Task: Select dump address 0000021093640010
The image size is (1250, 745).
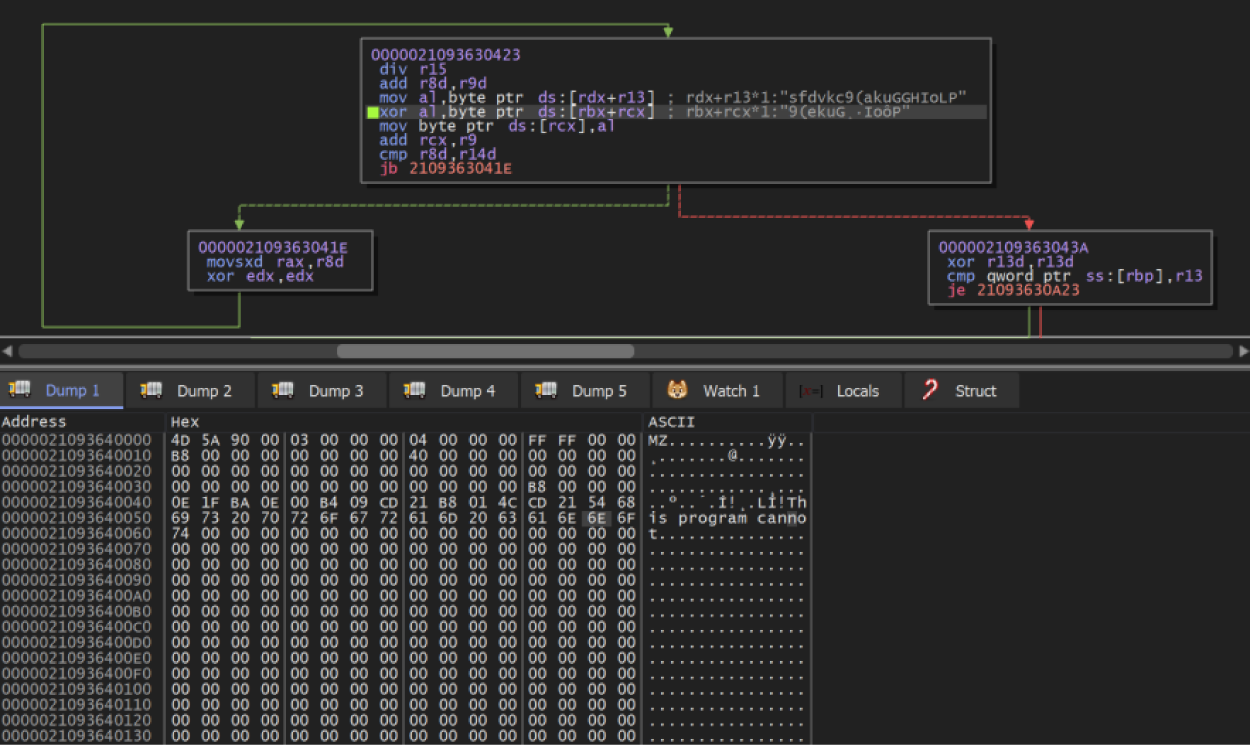Action: pyautogui.click(x=77, y=455)
